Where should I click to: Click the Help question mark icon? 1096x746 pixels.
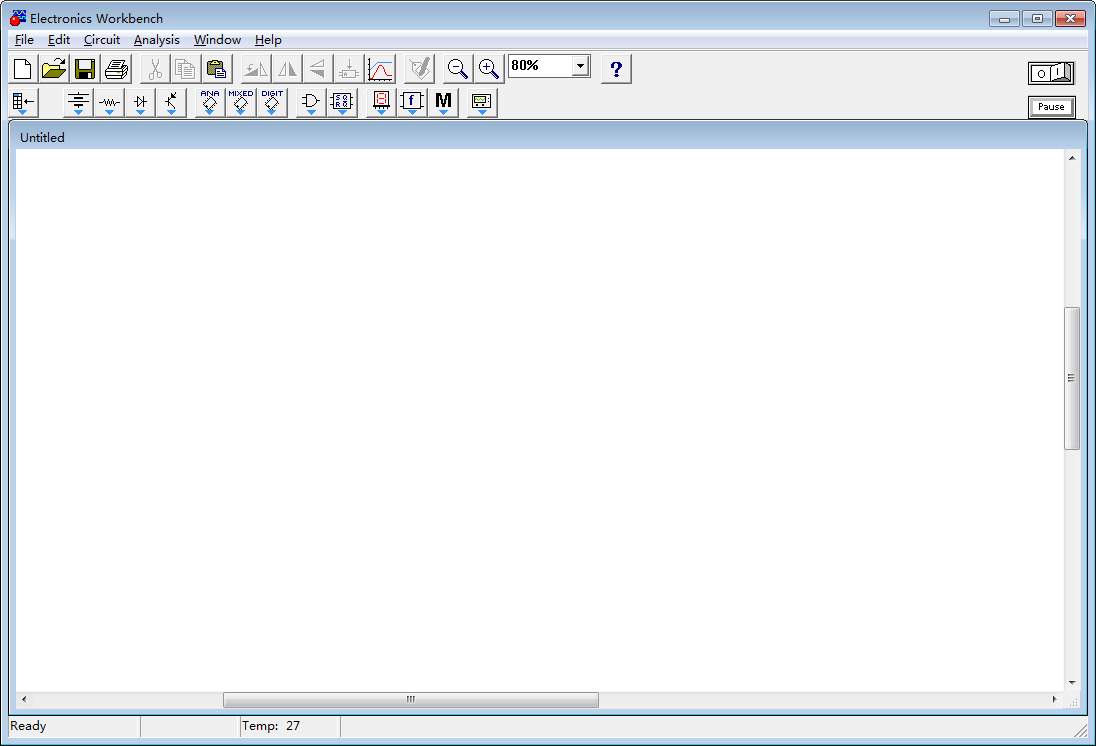click(x=616, y=69)
